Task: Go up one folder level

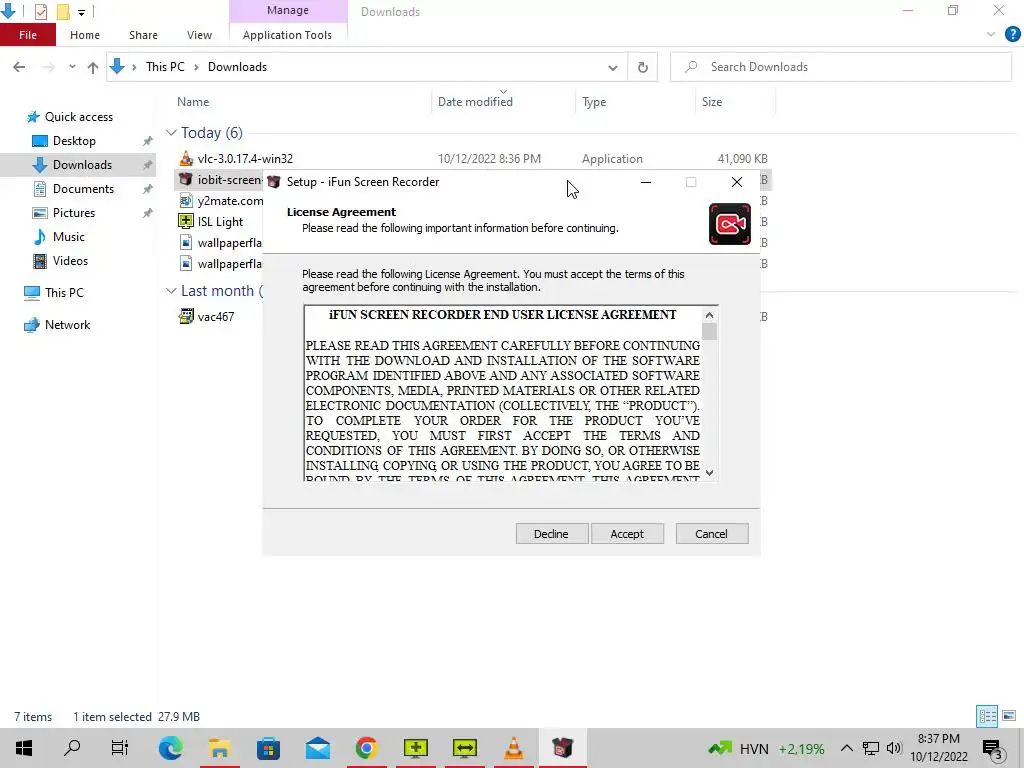Action: coord(93,67)
